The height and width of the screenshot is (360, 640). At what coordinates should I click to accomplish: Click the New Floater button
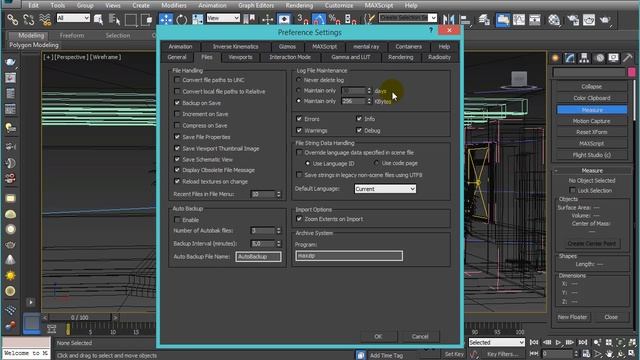click(572, 317)
